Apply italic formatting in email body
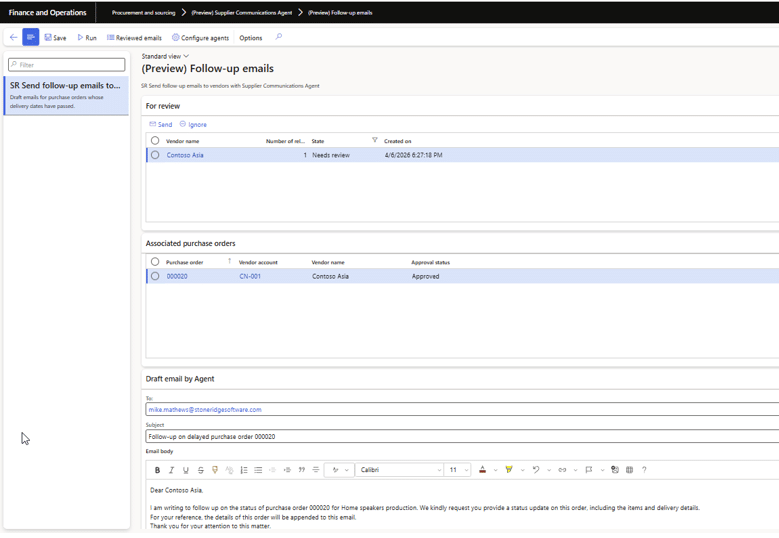The image size is (779, 538). (x=171, y=470)
